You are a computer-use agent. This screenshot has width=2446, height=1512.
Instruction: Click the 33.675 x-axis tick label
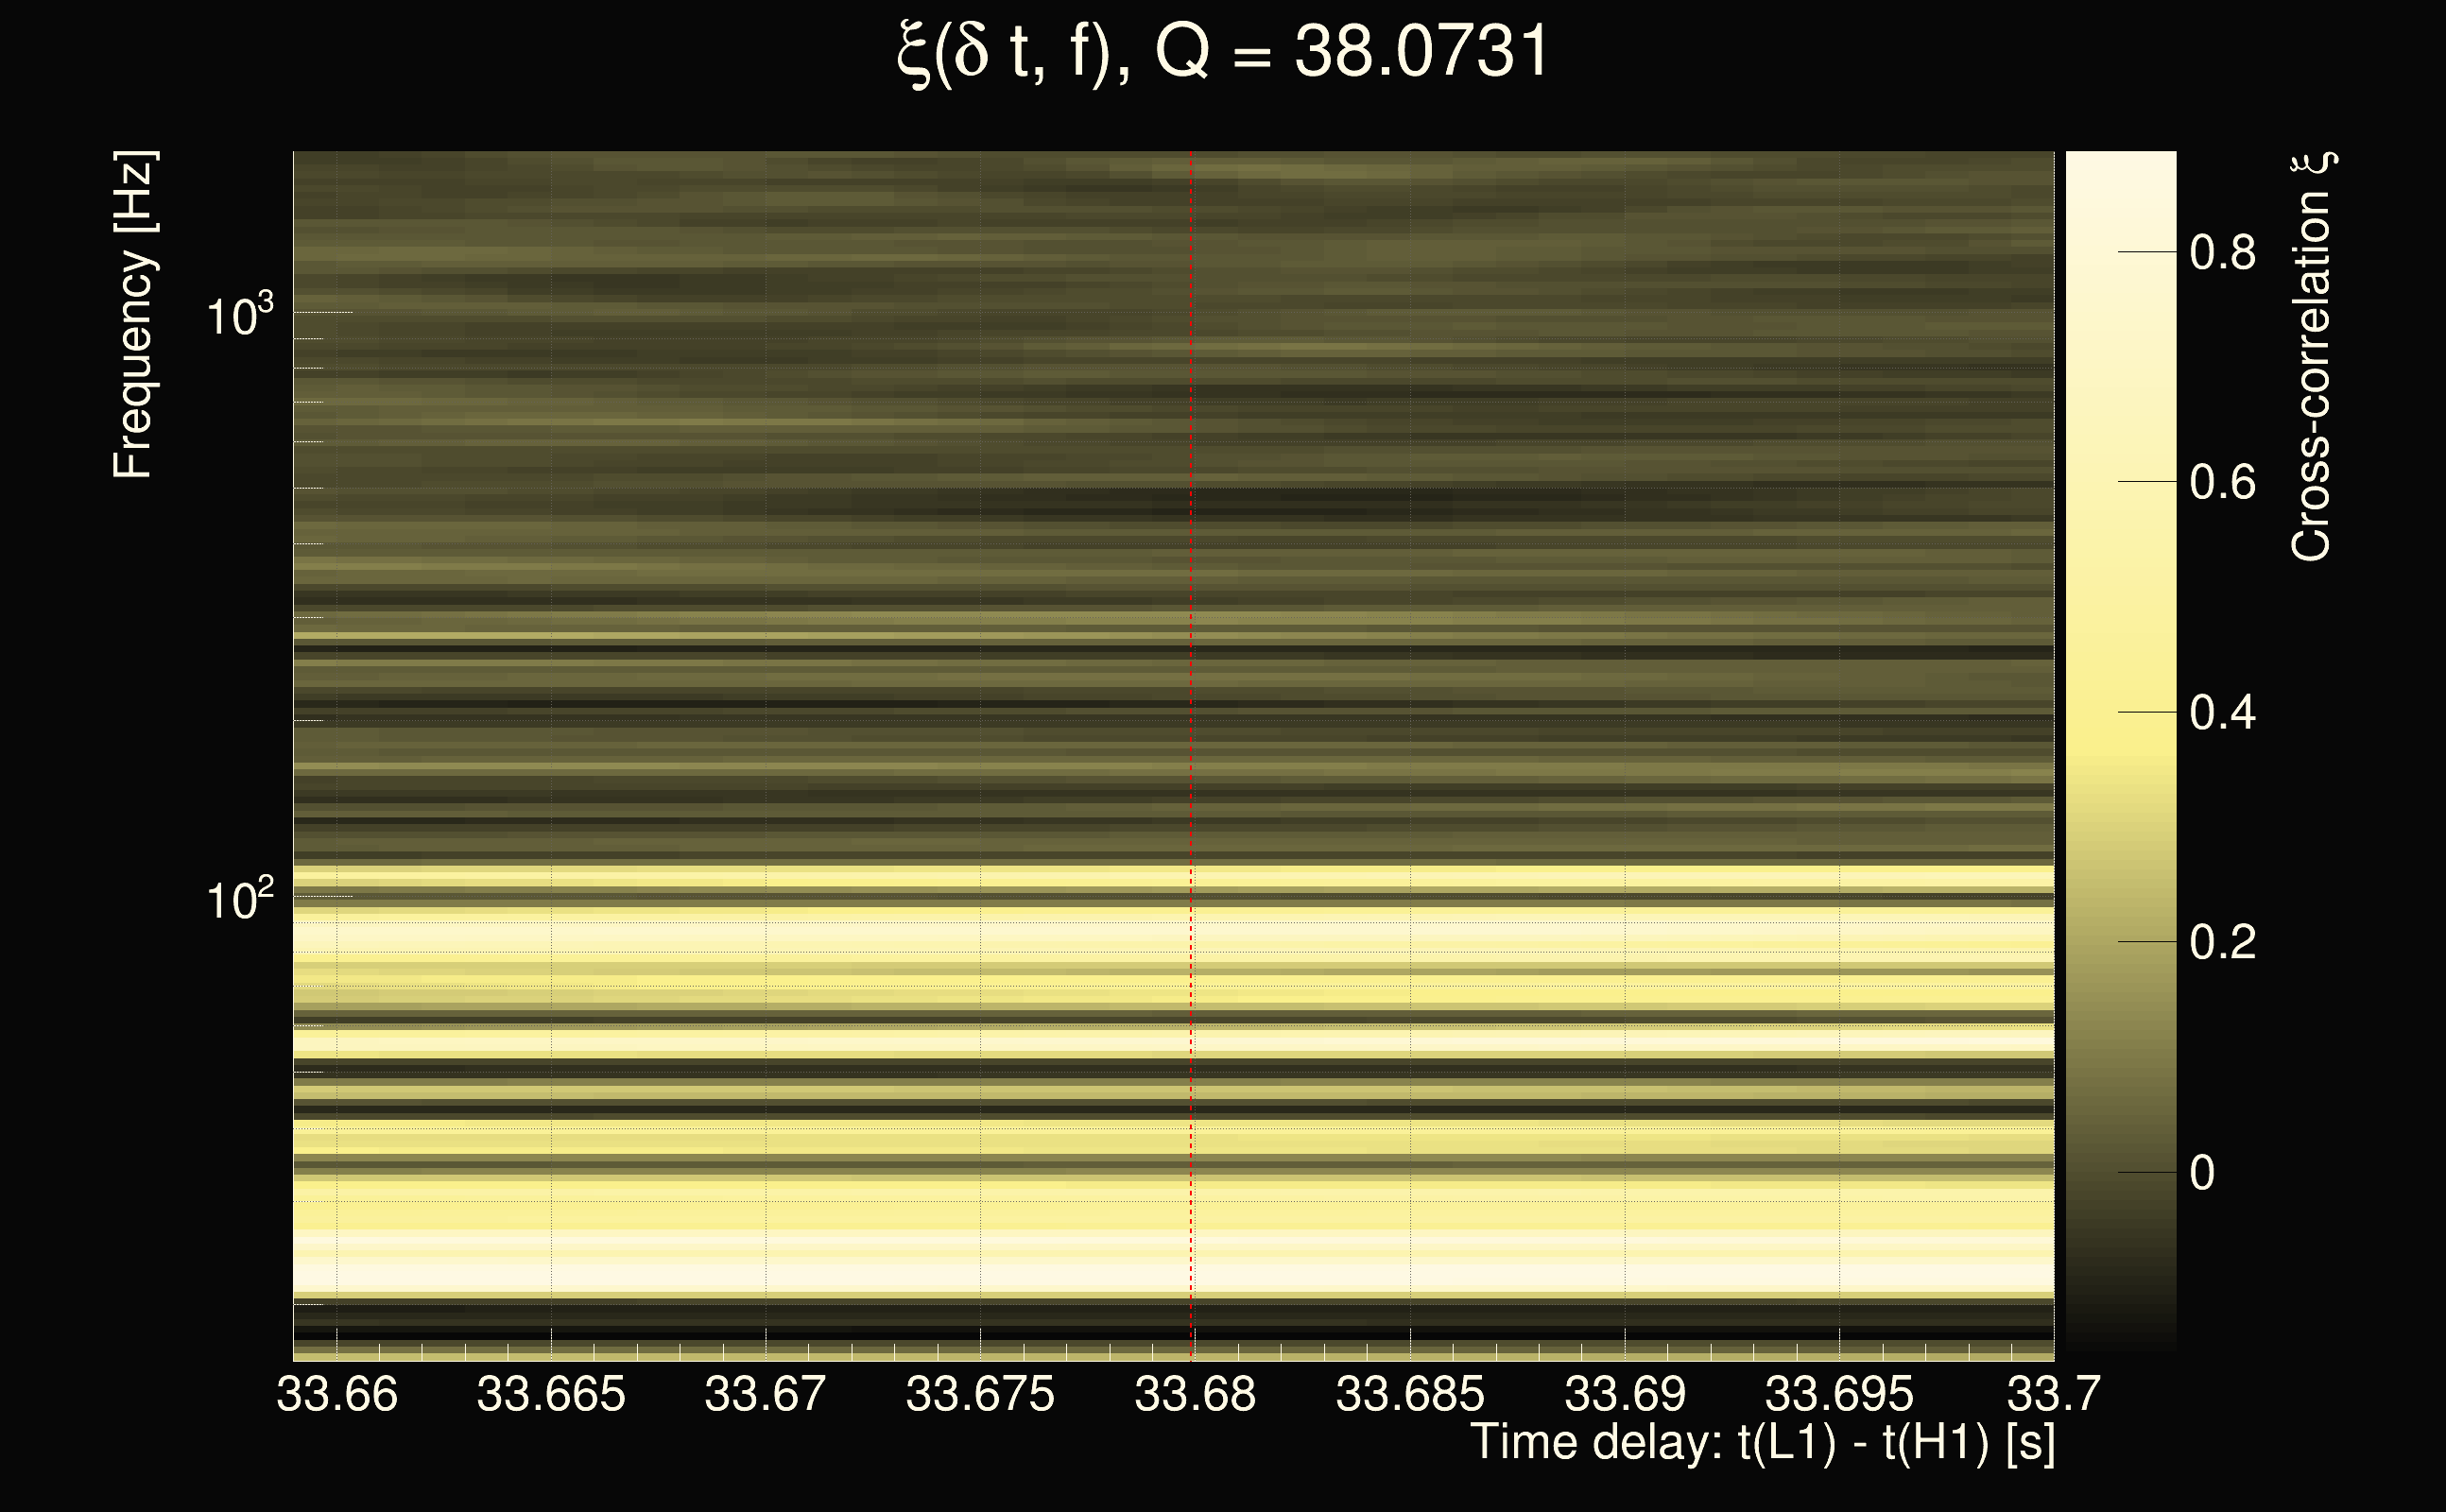pyautogui.click(x=980, y=1394)
